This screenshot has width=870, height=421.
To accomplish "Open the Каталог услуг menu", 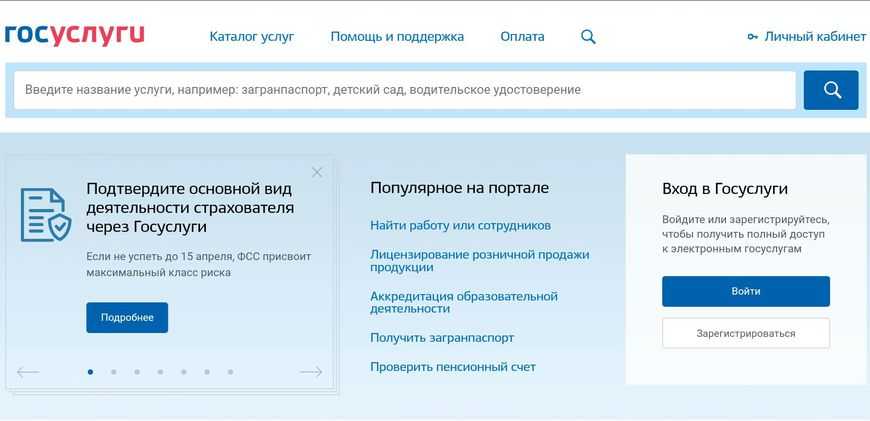I will (252, 37).
